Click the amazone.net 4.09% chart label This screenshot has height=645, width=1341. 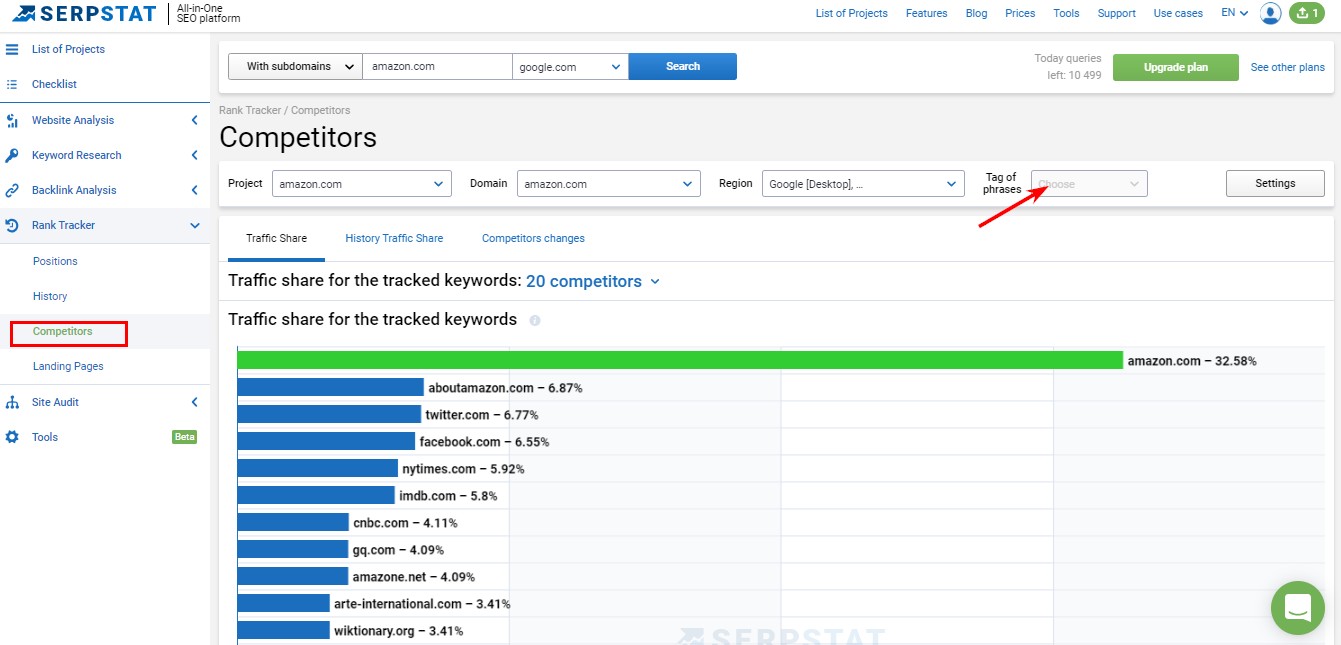(414, 576)
